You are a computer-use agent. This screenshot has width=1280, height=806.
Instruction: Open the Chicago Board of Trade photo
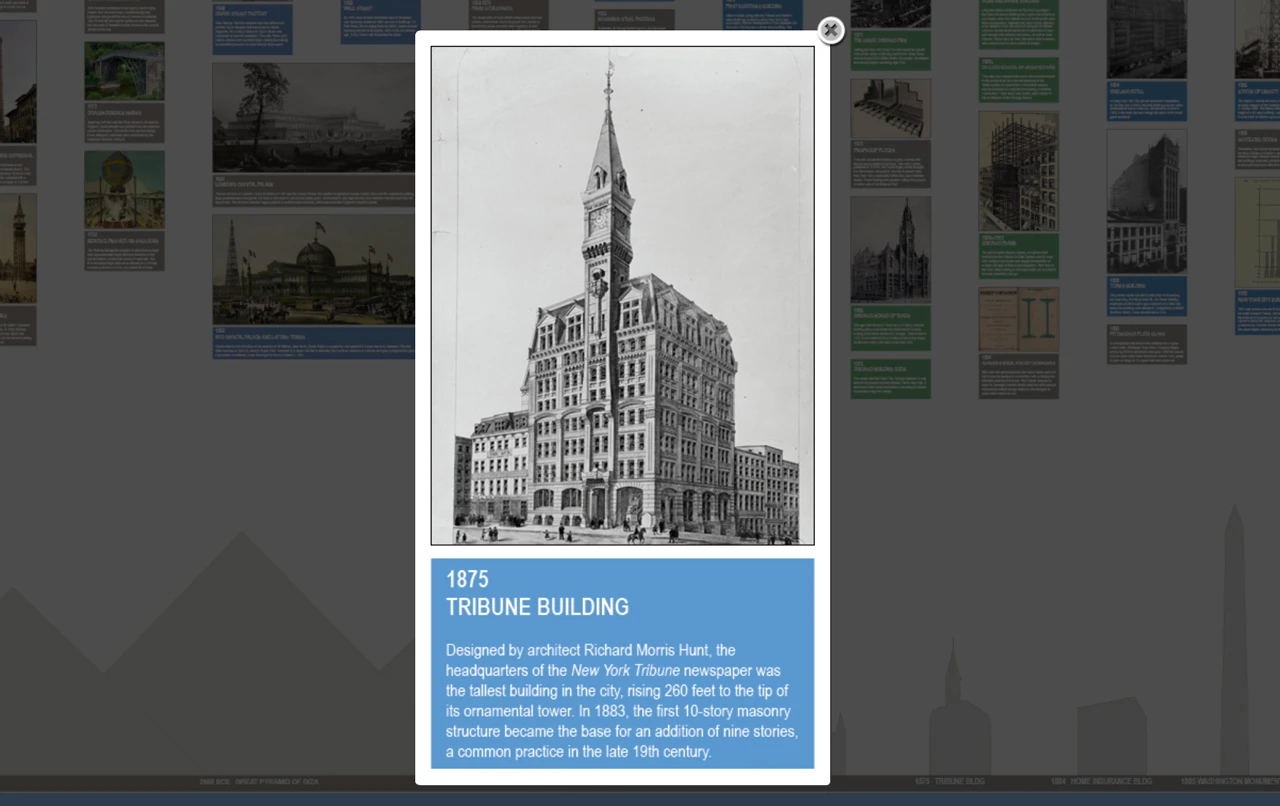[x=890, y=249]
